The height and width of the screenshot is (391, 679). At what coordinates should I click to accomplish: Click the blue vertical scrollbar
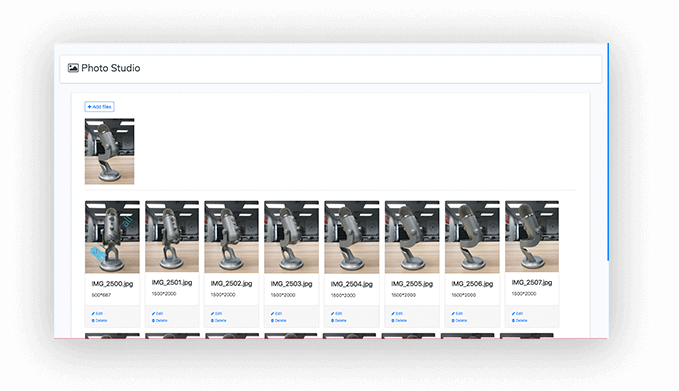click(608, 152)
